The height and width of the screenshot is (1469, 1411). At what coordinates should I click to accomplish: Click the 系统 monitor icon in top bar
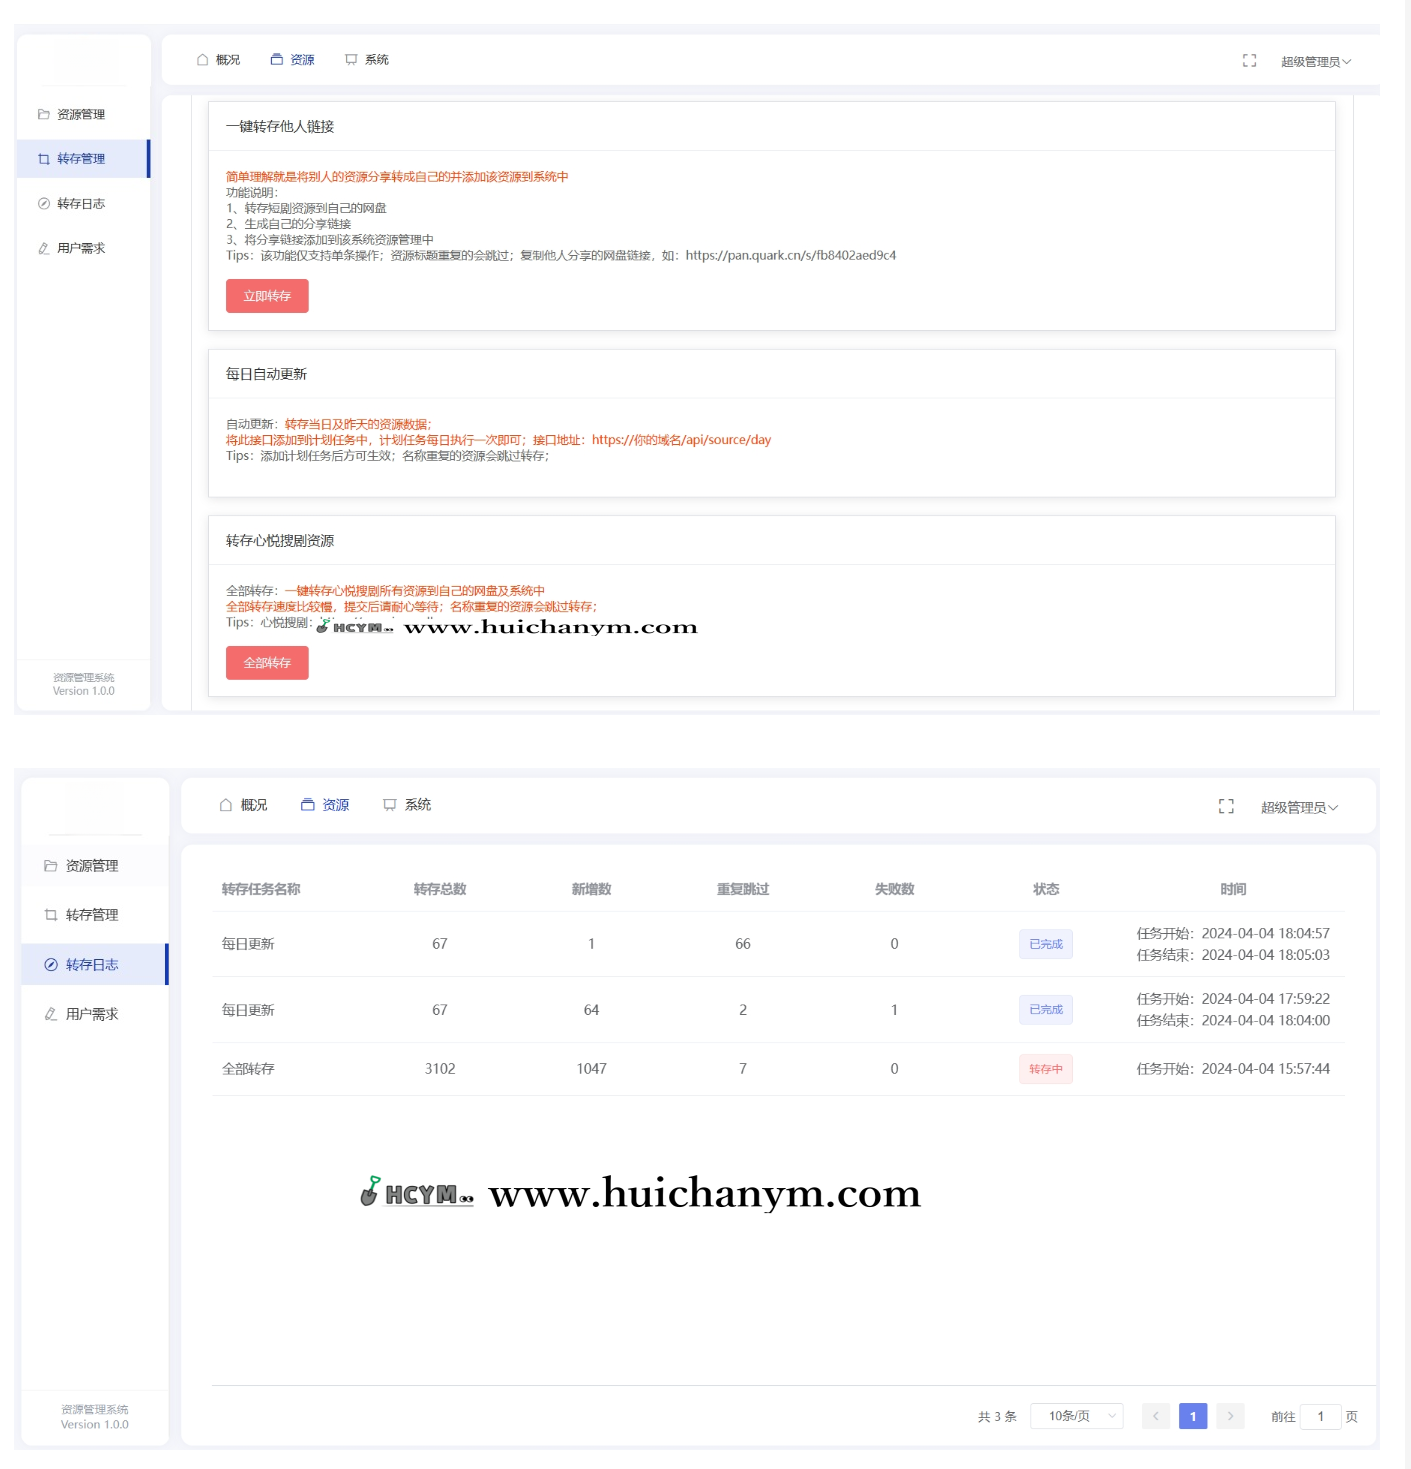pyautogui.click(x=350, y=59)
